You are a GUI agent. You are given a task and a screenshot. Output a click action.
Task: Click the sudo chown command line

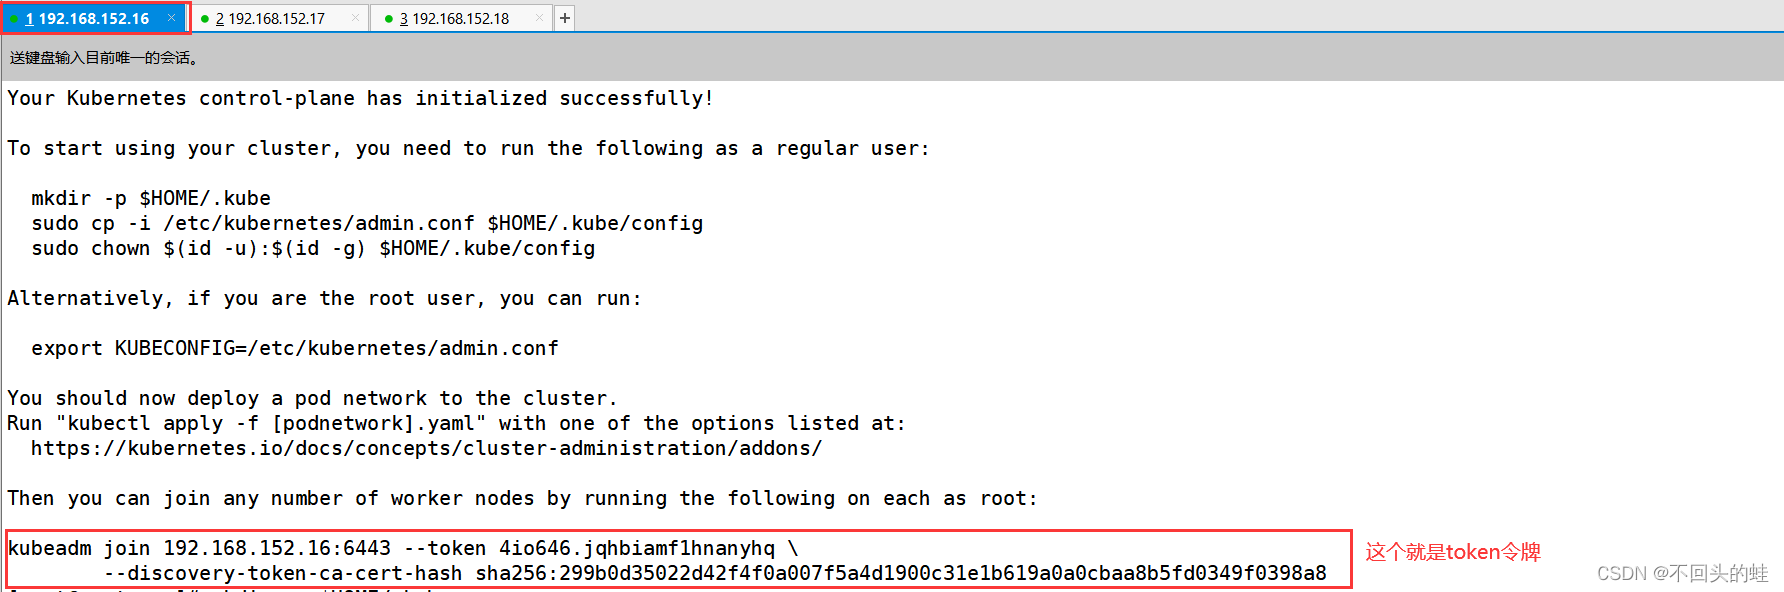[313, 249]
